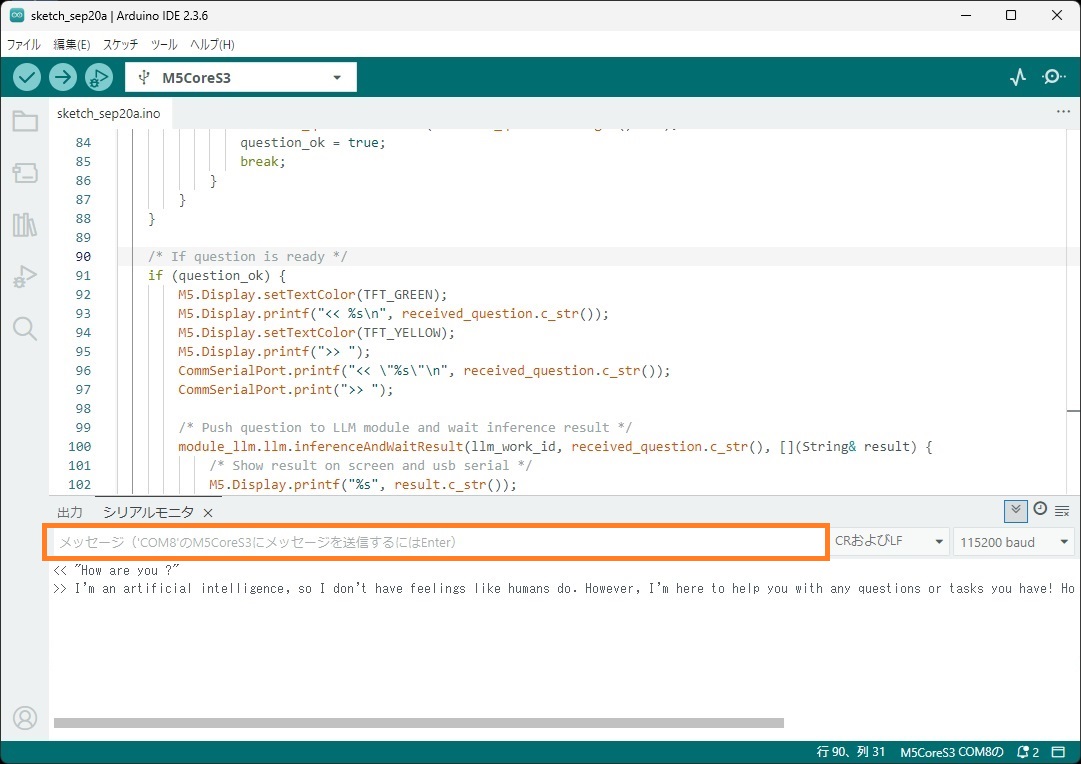Image resolution: width=1081 pixels, height=764 pixels.
Task: Expand the CRおよびLF line ending dropdown
Action: [890, 542]
